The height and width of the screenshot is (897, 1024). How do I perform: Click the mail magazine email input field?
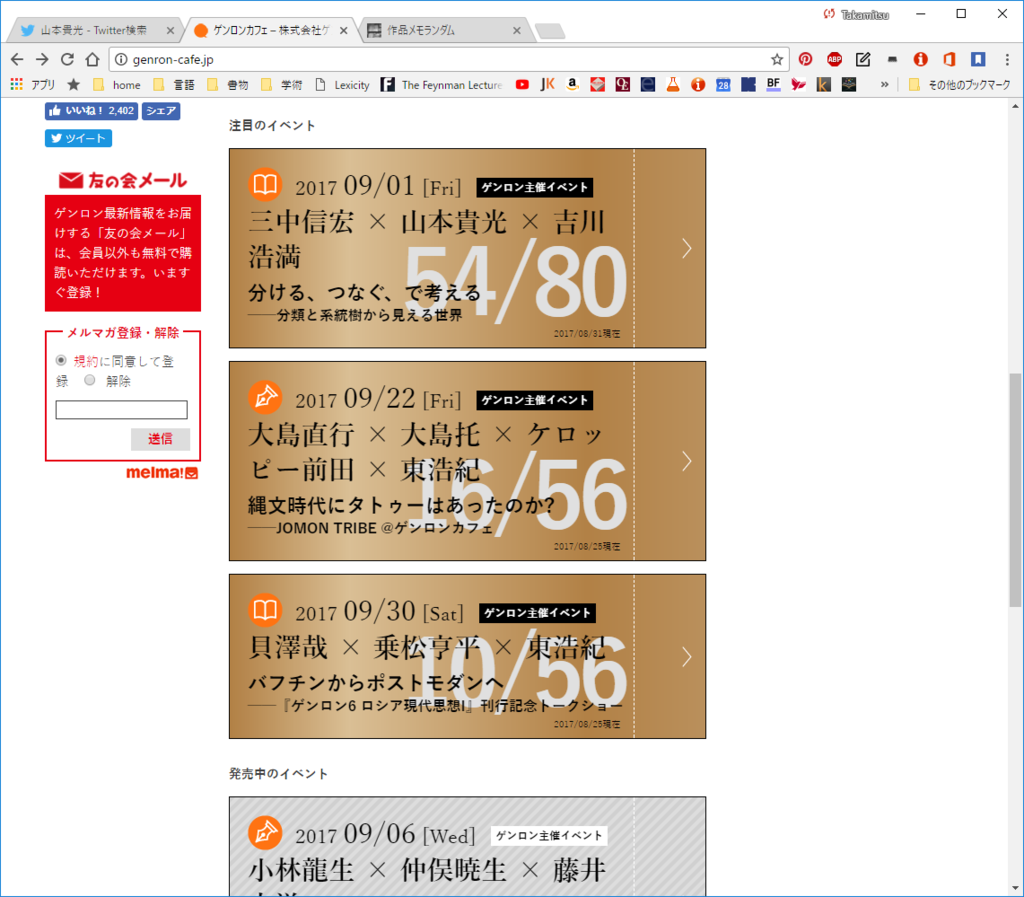coord(121,409)
